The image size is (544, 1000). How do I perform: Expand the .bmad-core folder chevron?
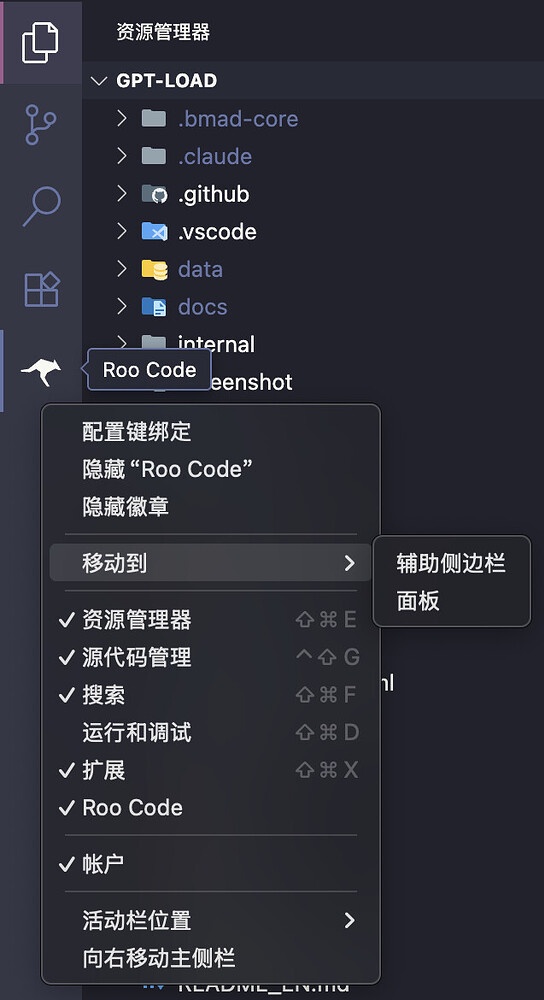(122, 119)
